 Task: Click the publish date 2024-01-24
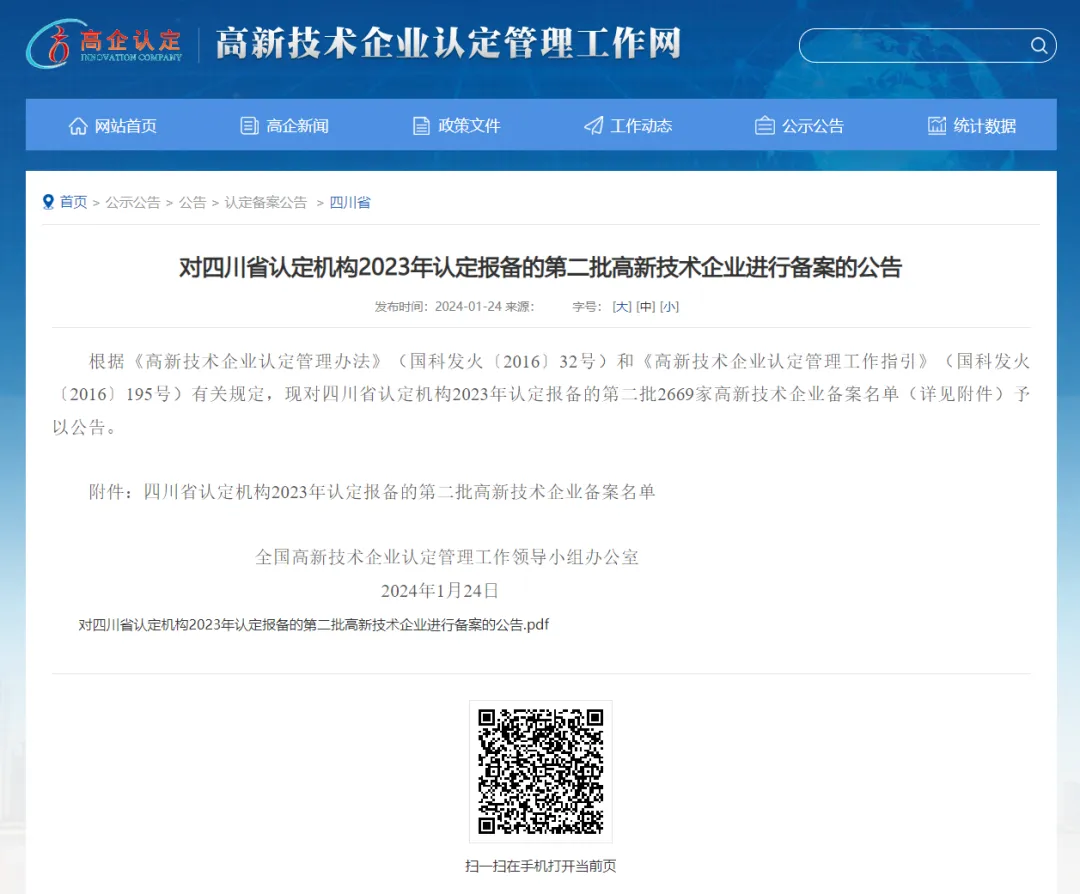(x=468, y=306)
